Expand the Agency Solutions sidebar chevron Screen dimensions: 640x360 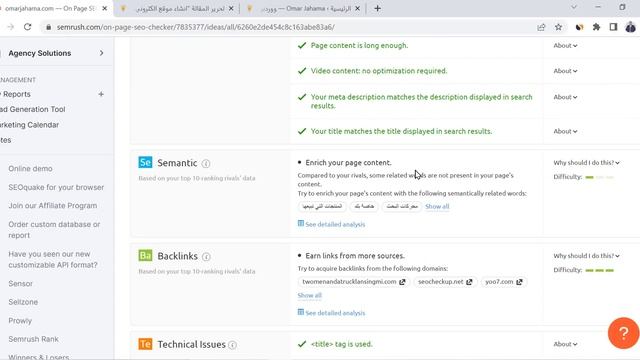tap(101, 53)
